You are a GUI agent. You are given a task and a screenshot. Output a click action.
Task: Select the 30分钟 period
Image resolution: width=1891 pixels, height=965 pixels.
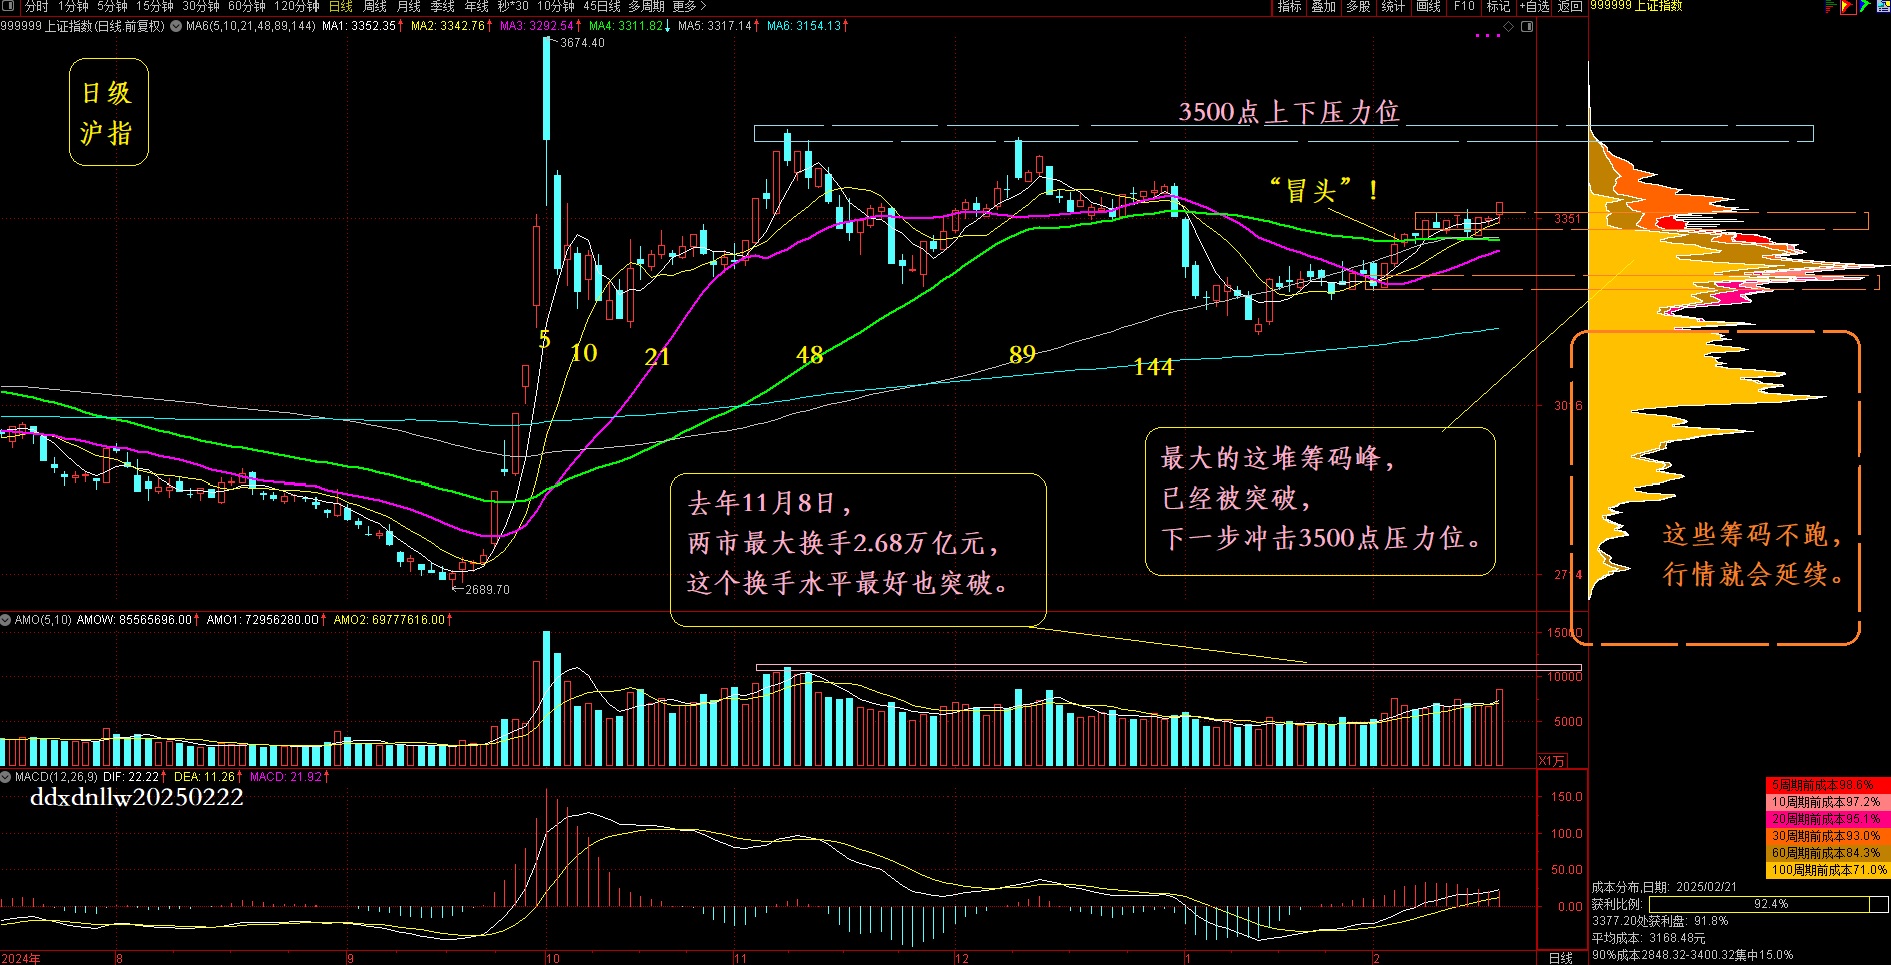[201, 6]
